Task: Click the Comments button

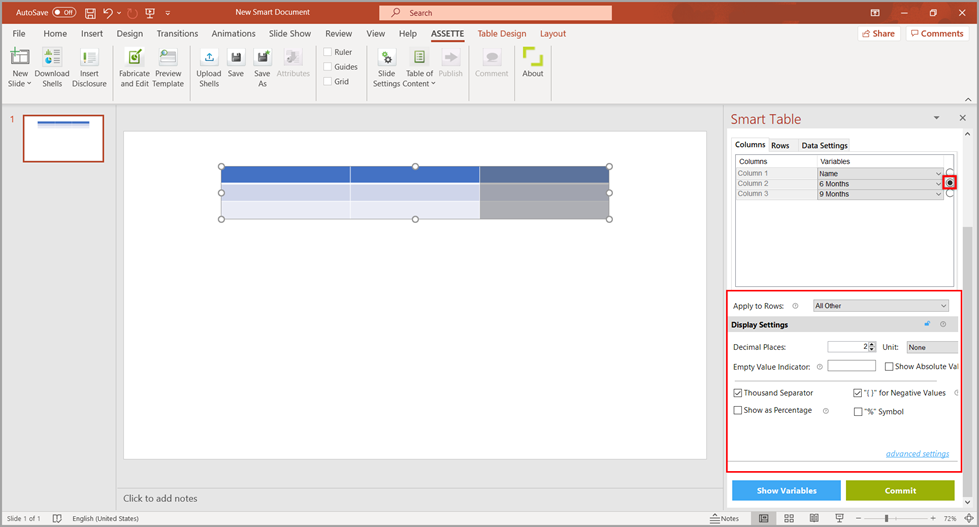Action: (937, 34)
